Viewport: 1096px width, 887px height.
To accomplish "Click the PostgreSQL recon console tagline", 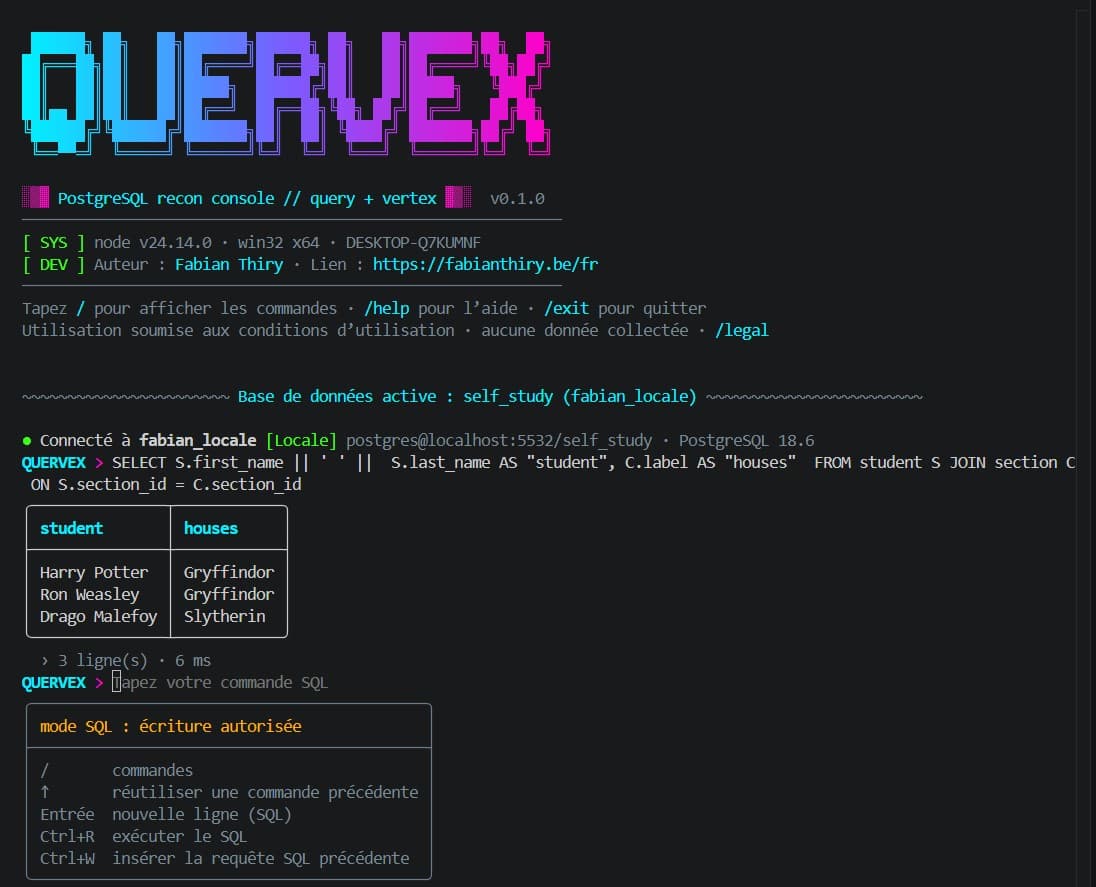I will [x=247, y=199].
